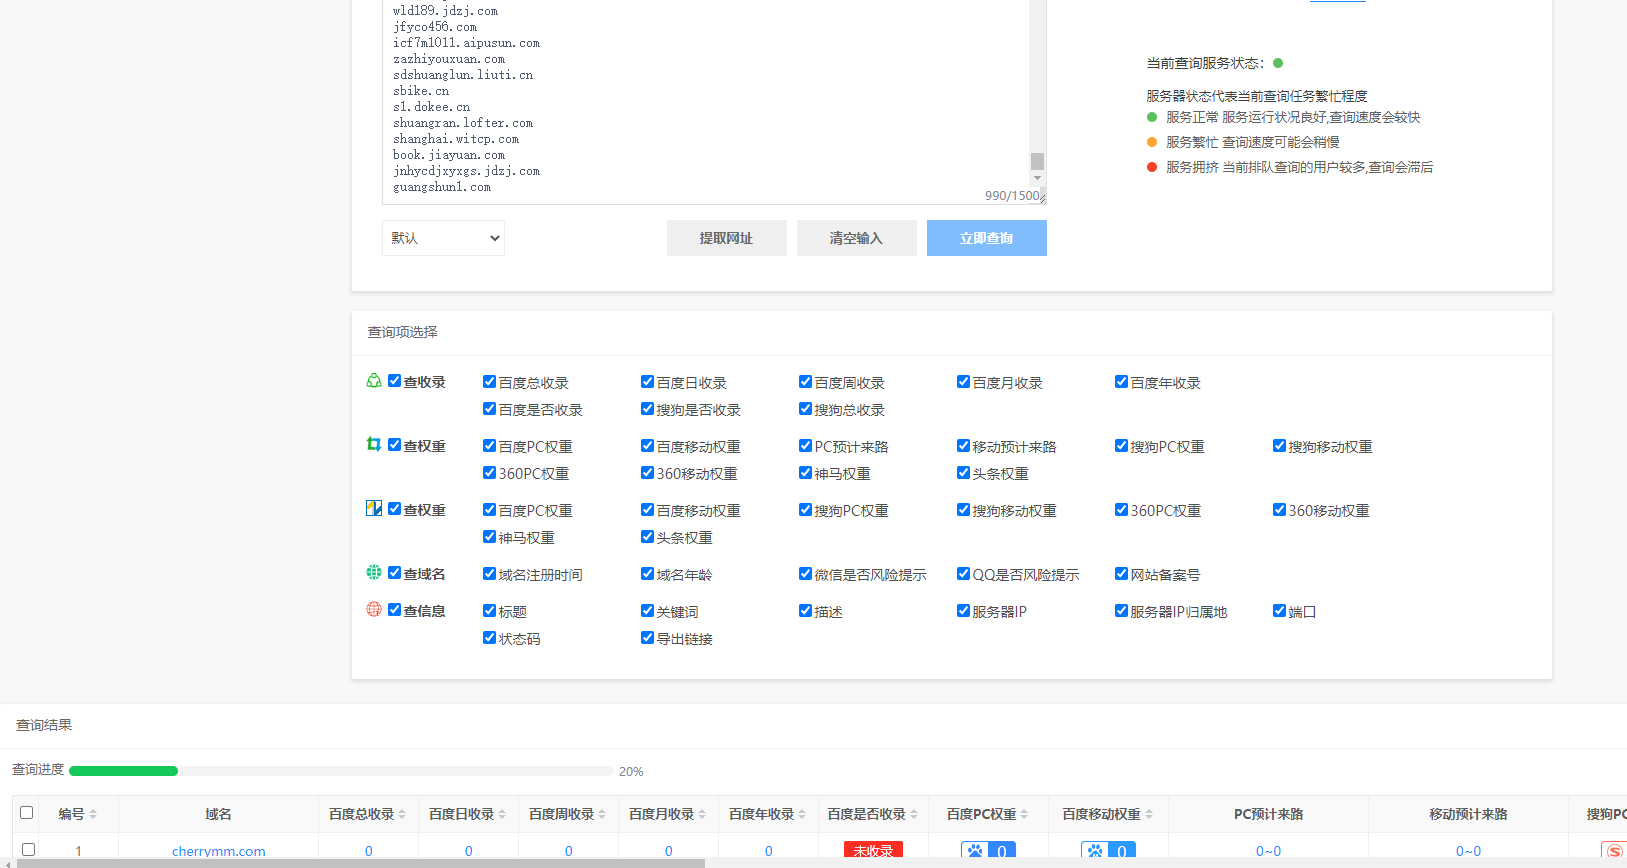Click the 20% progress label
The image size is (1627, 868).
coord(631,771)
